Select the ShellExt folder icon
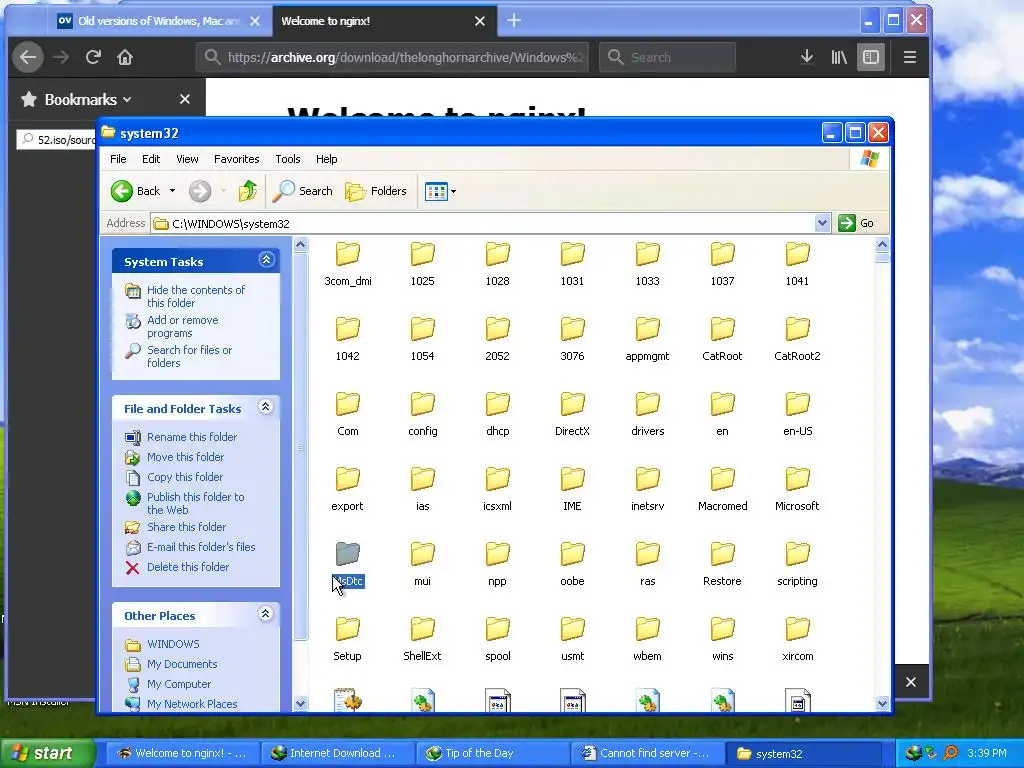1024x768 pixels. pyautogui.click(x=423, y=630)
